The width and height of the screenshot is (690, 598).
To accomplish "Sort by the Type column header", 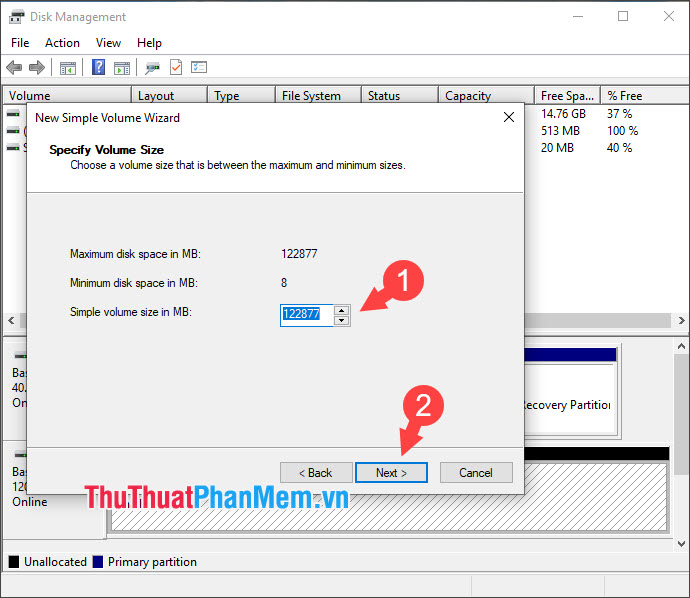I will pos(241,95).
